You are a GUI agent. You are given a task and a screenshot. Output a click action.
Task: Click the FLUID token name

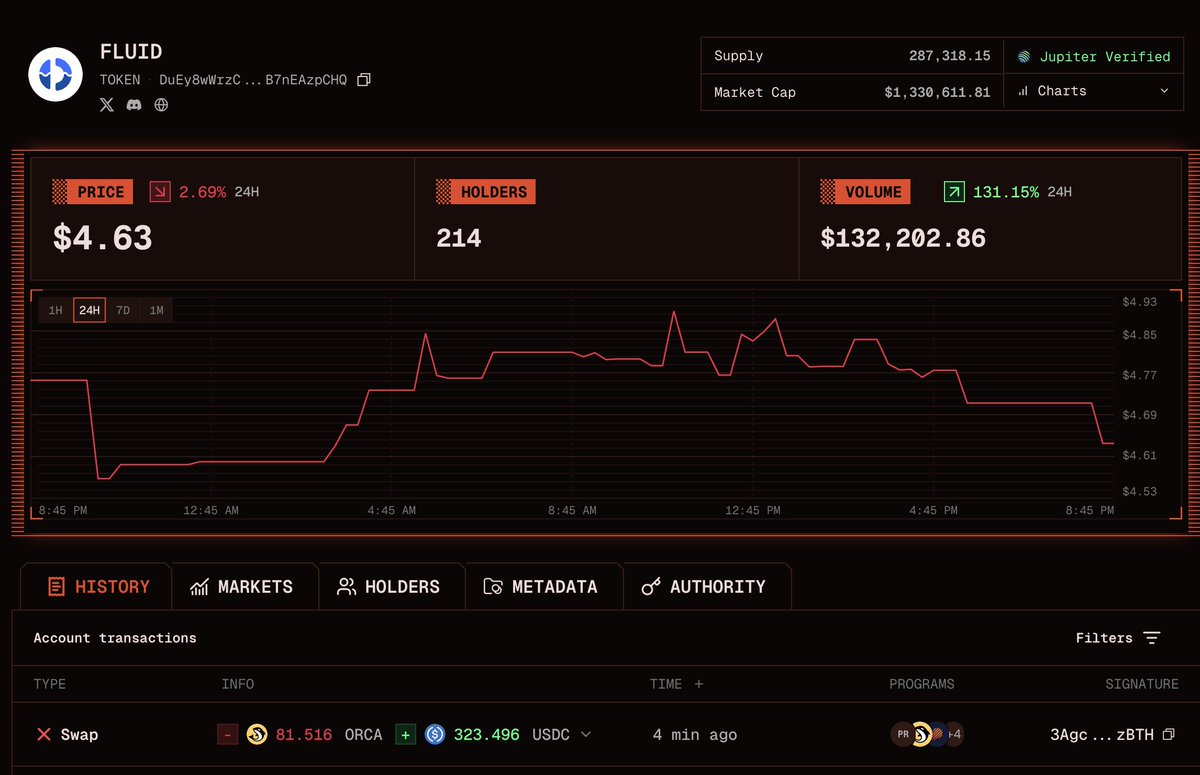point(131,52)
